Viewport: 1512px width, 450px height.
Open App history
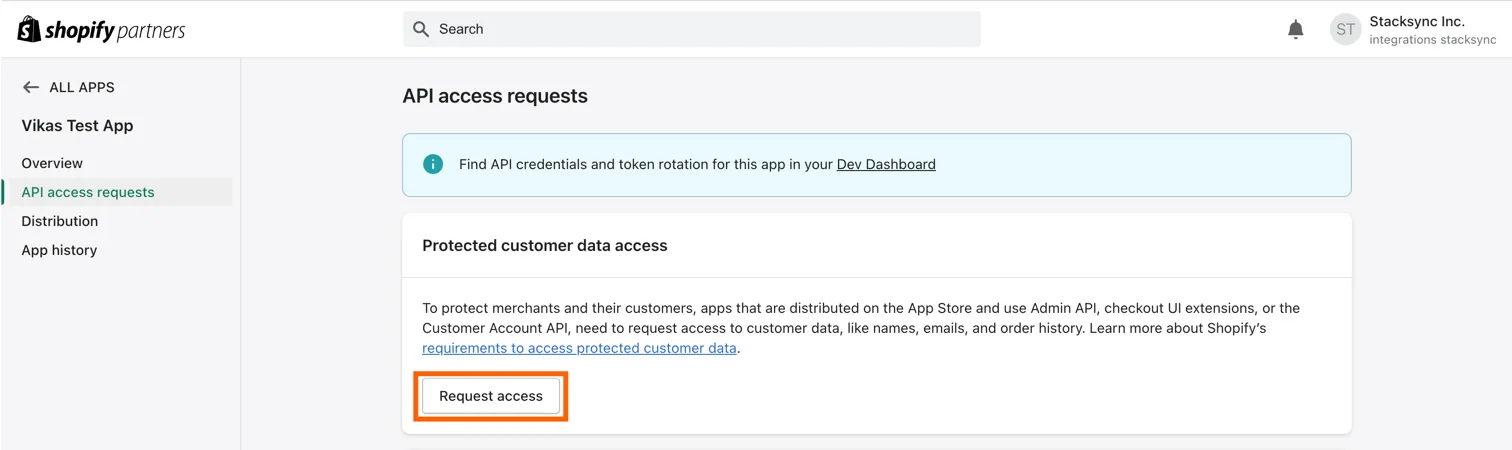59,250
